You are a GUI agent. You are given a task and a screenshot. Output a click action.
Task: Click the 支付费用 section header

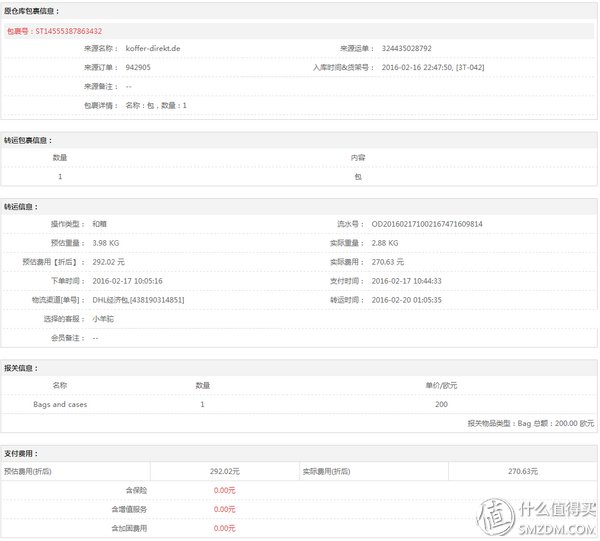(x=23, y=452)
